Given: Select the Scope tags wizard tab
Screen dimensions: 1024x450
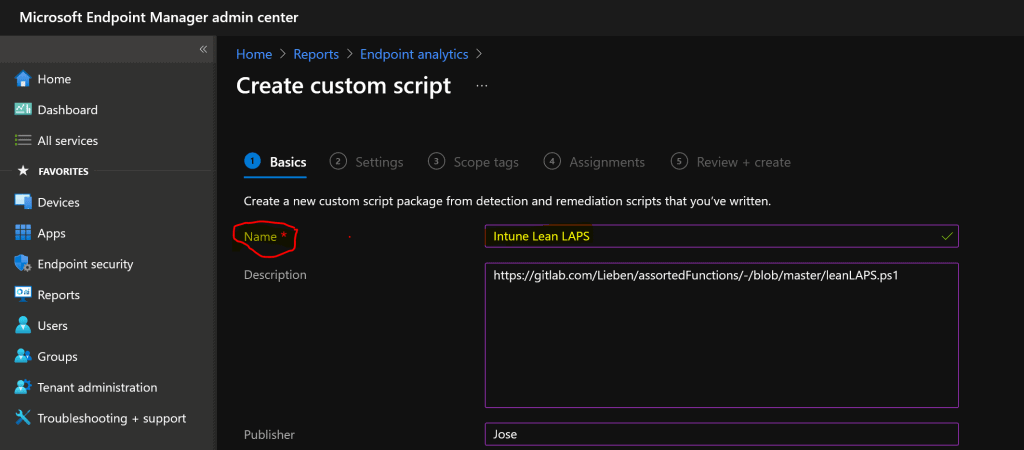Looking at the screenshot, I should coord(473,162).
